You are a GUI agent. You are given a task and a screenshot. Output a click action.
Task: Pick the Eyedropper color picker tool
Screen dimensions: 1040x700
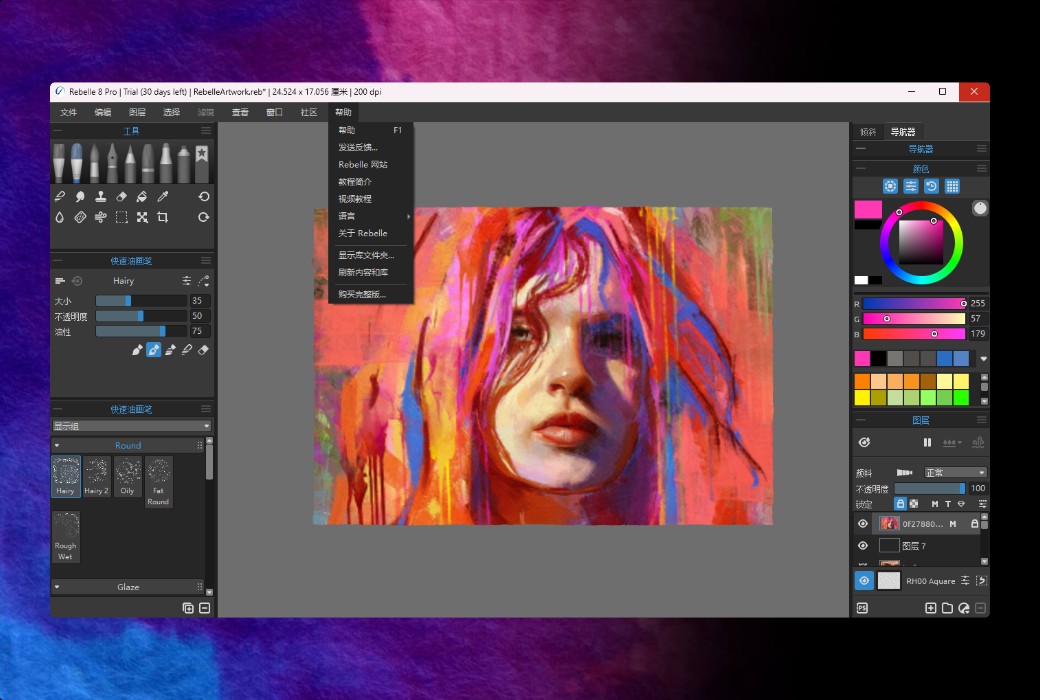[163, 197]
